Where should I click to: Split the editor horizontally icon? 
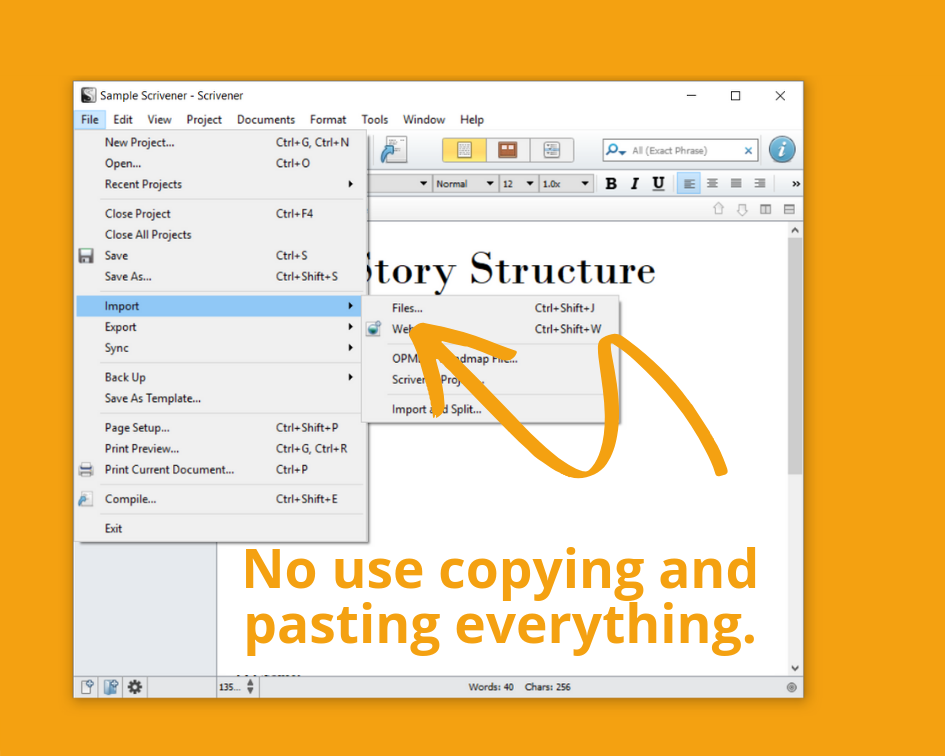coord(789,209)
